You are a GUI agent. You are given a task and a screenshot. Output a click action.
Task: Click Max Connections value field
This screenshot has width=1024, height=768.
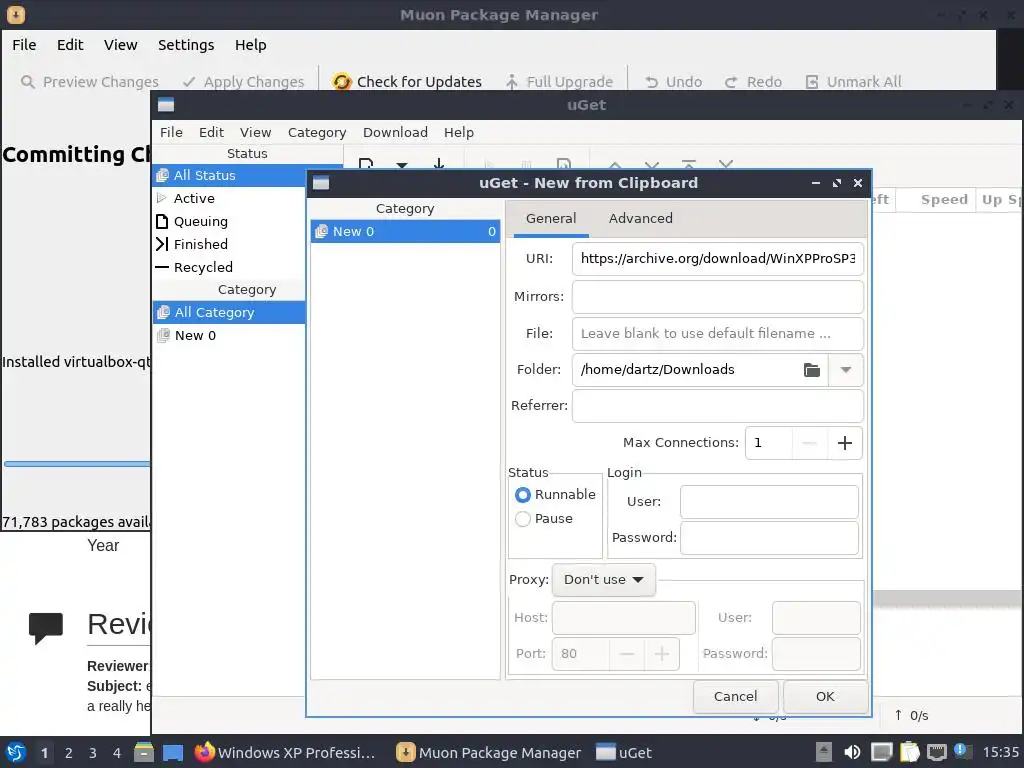pyautogui.click(x=769, y=443)
